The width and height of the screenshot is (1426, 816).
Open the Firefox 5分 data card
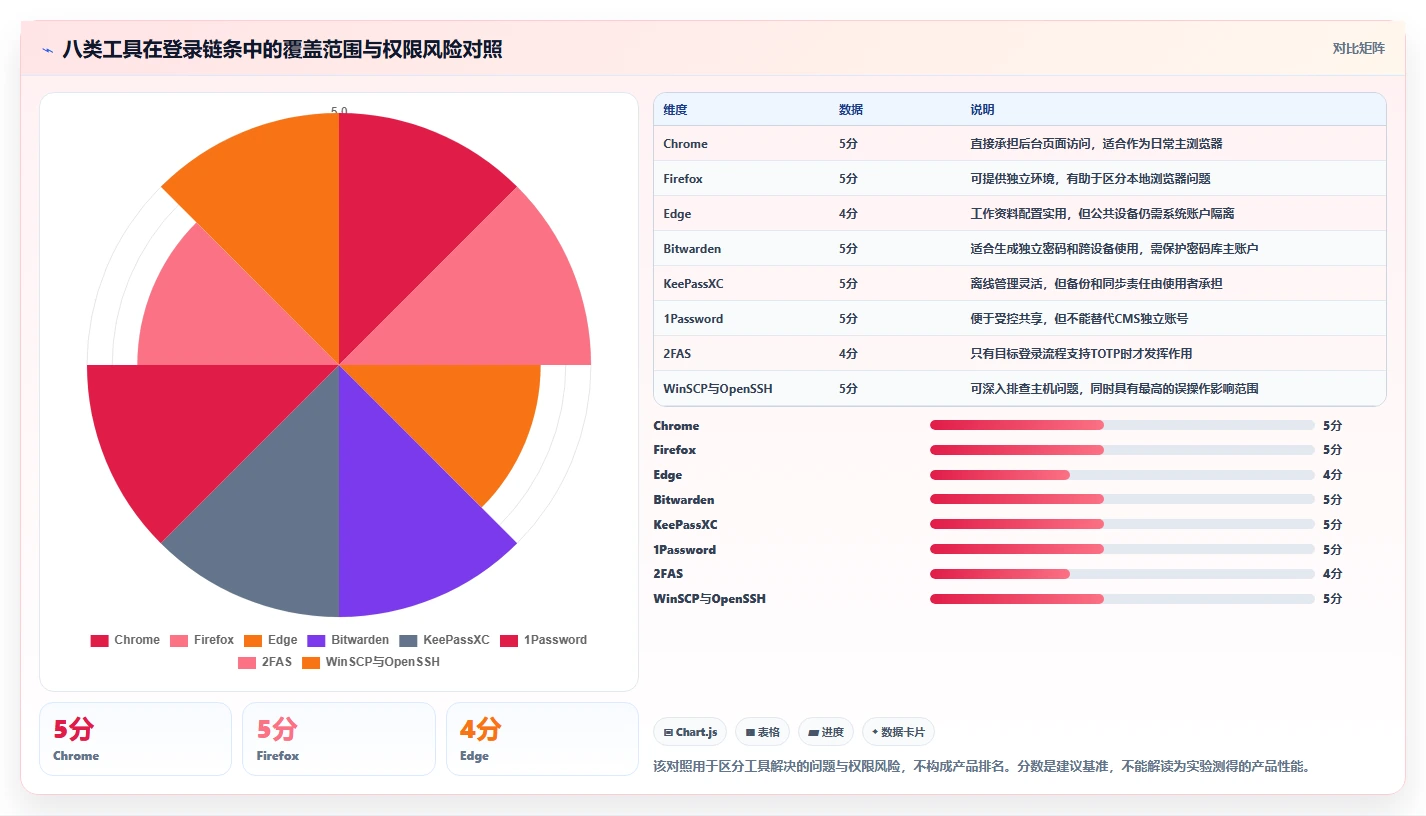(x=339, y=739)
